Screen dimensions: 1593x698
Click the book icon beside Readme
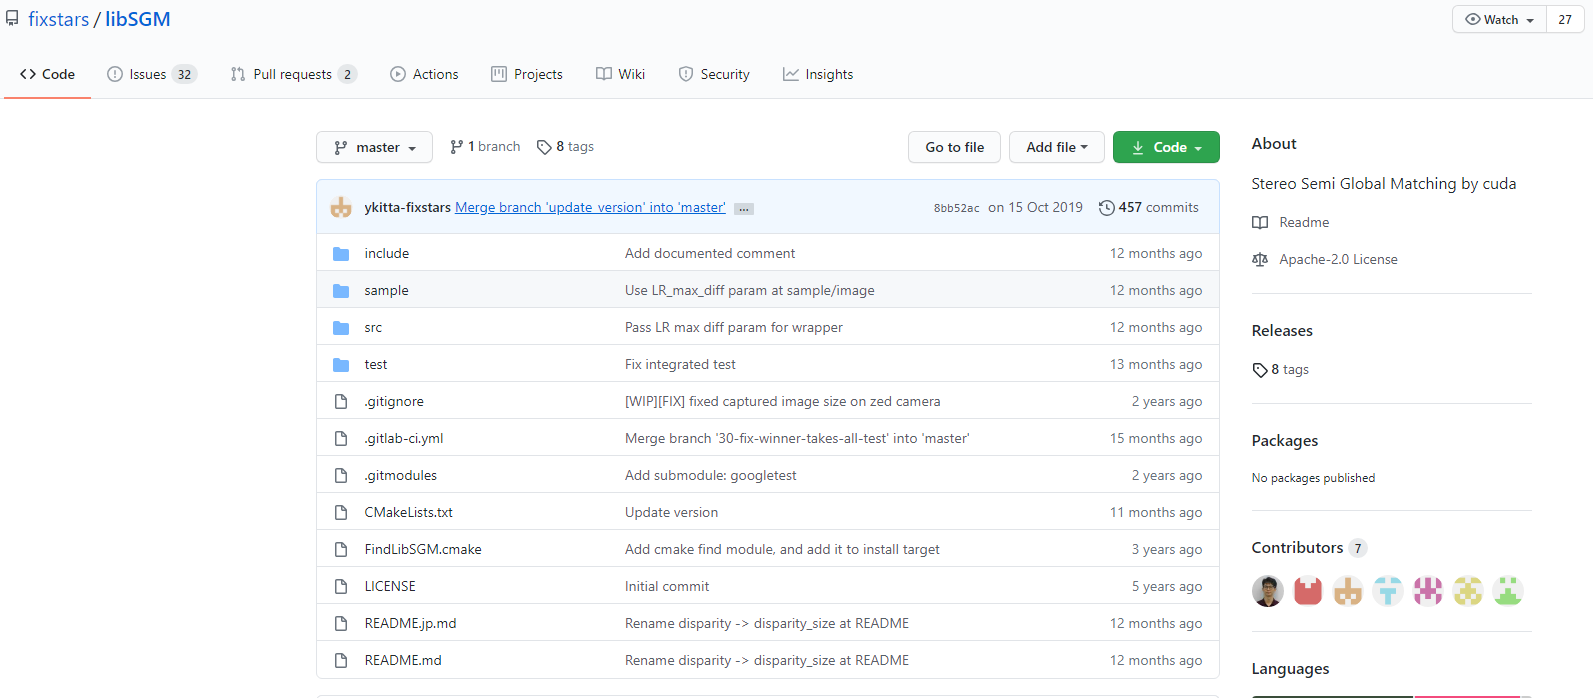coord(1260,223)
